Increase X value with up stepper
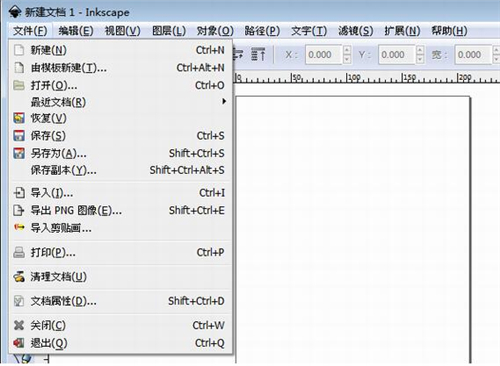The width and height of the screenshot is (500, 366). tap(347, 50)
